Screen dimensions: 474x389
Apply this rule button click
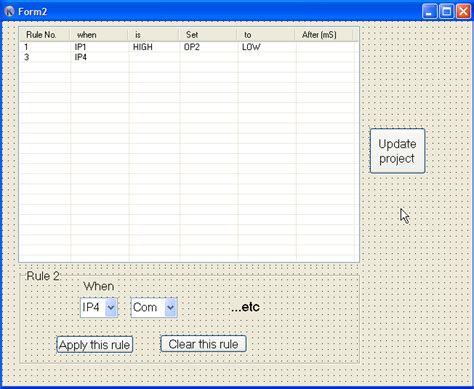pyautogui.click(x=95, y=345)
